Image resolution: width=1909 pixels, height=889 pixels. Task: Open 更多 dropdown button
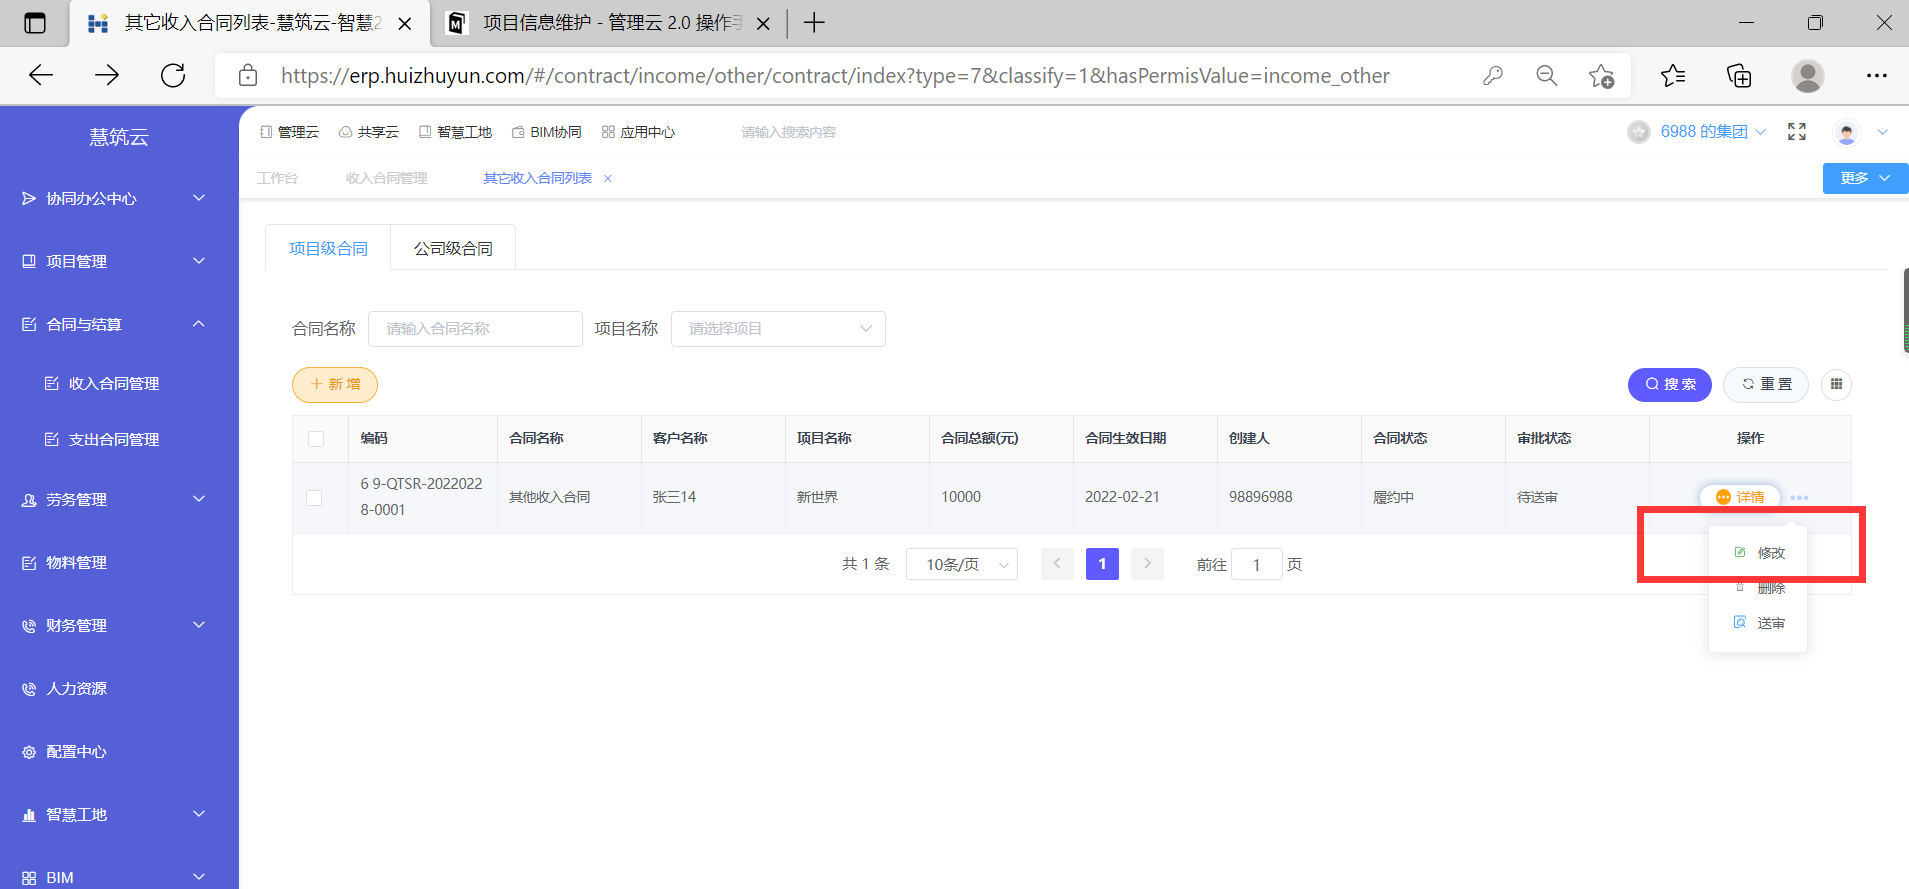point(1865,178)
